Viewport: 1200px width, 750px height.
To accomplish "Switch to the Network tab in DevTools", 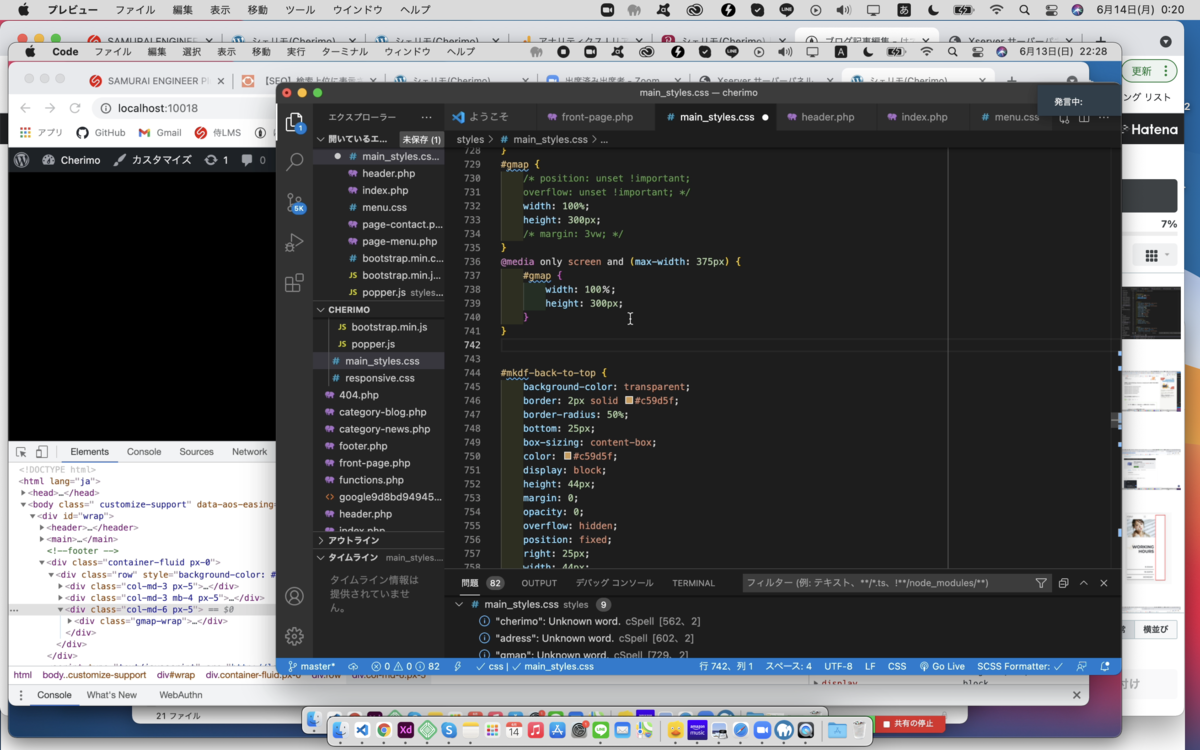I will click(249, 452).
